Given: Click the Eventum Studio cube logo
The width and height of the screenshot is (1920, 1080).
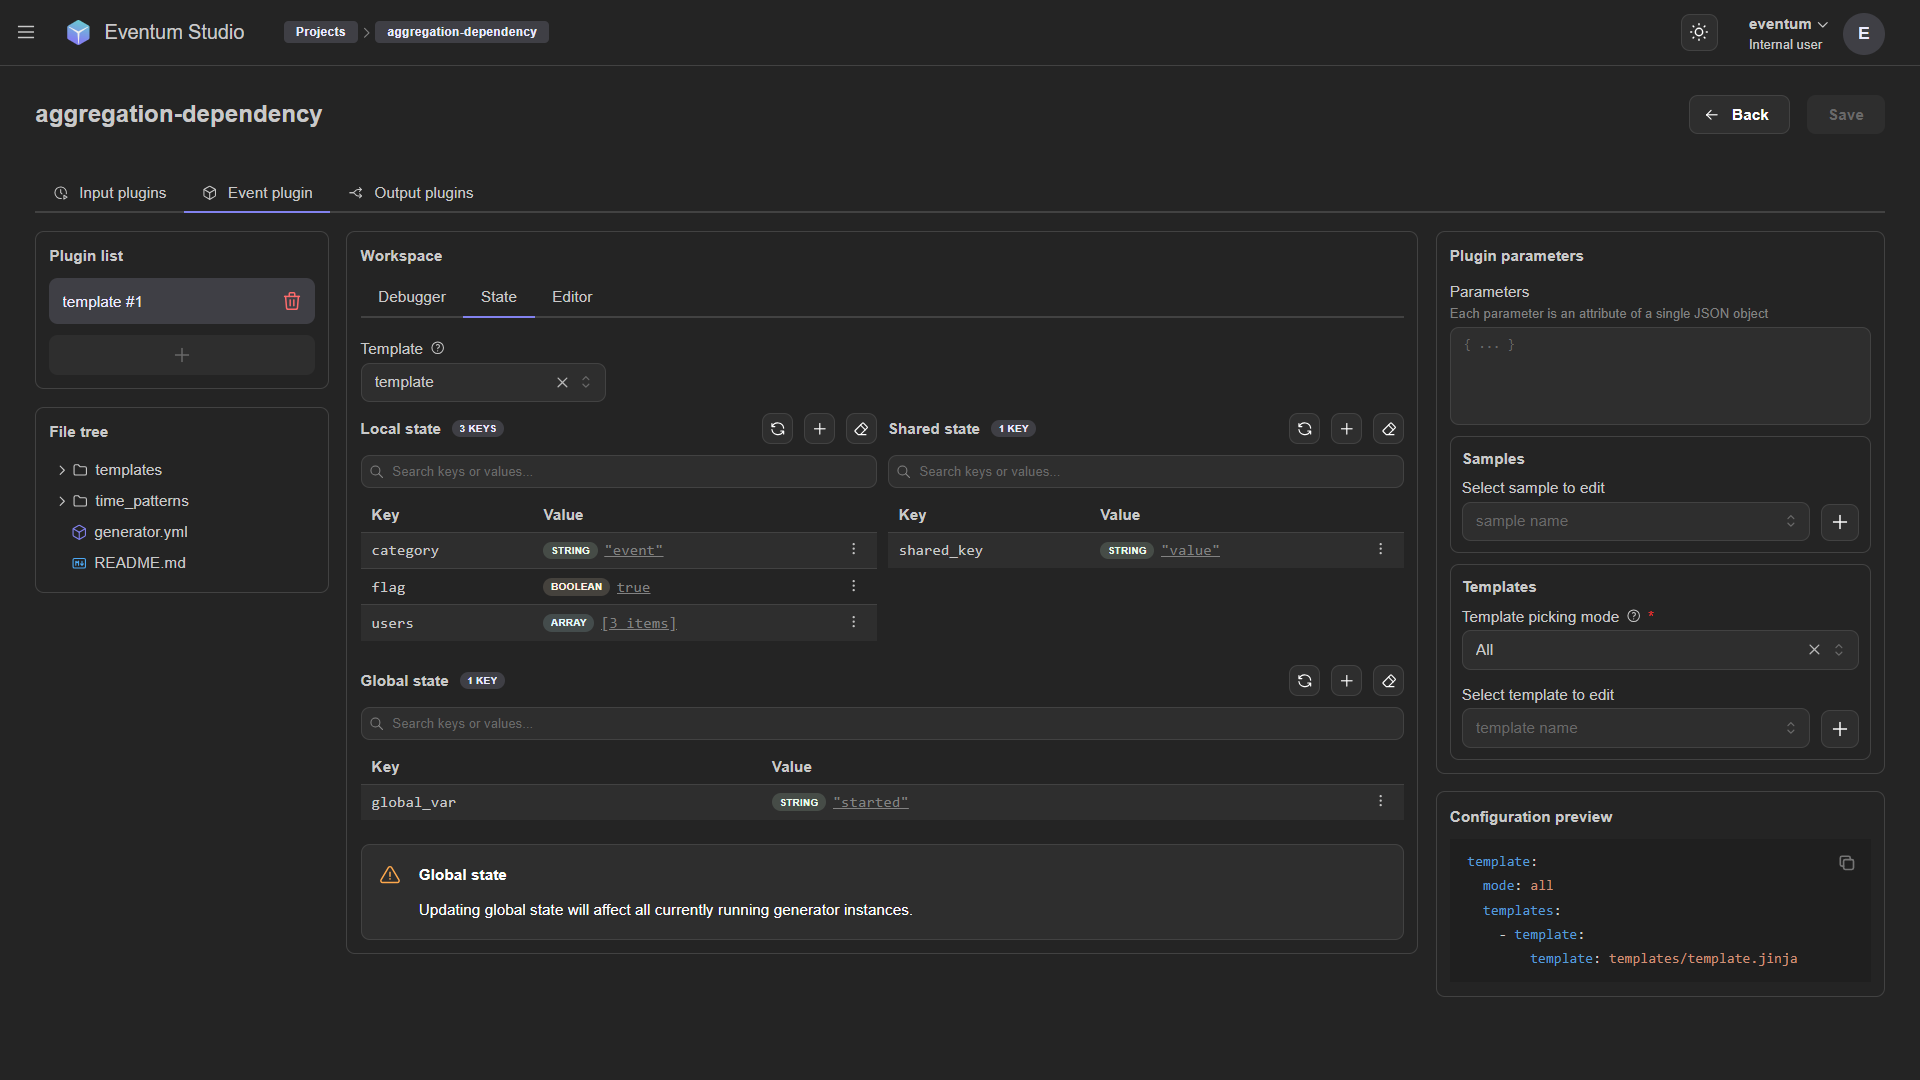Looking at the screenshot, I should (x=78, y=32).
